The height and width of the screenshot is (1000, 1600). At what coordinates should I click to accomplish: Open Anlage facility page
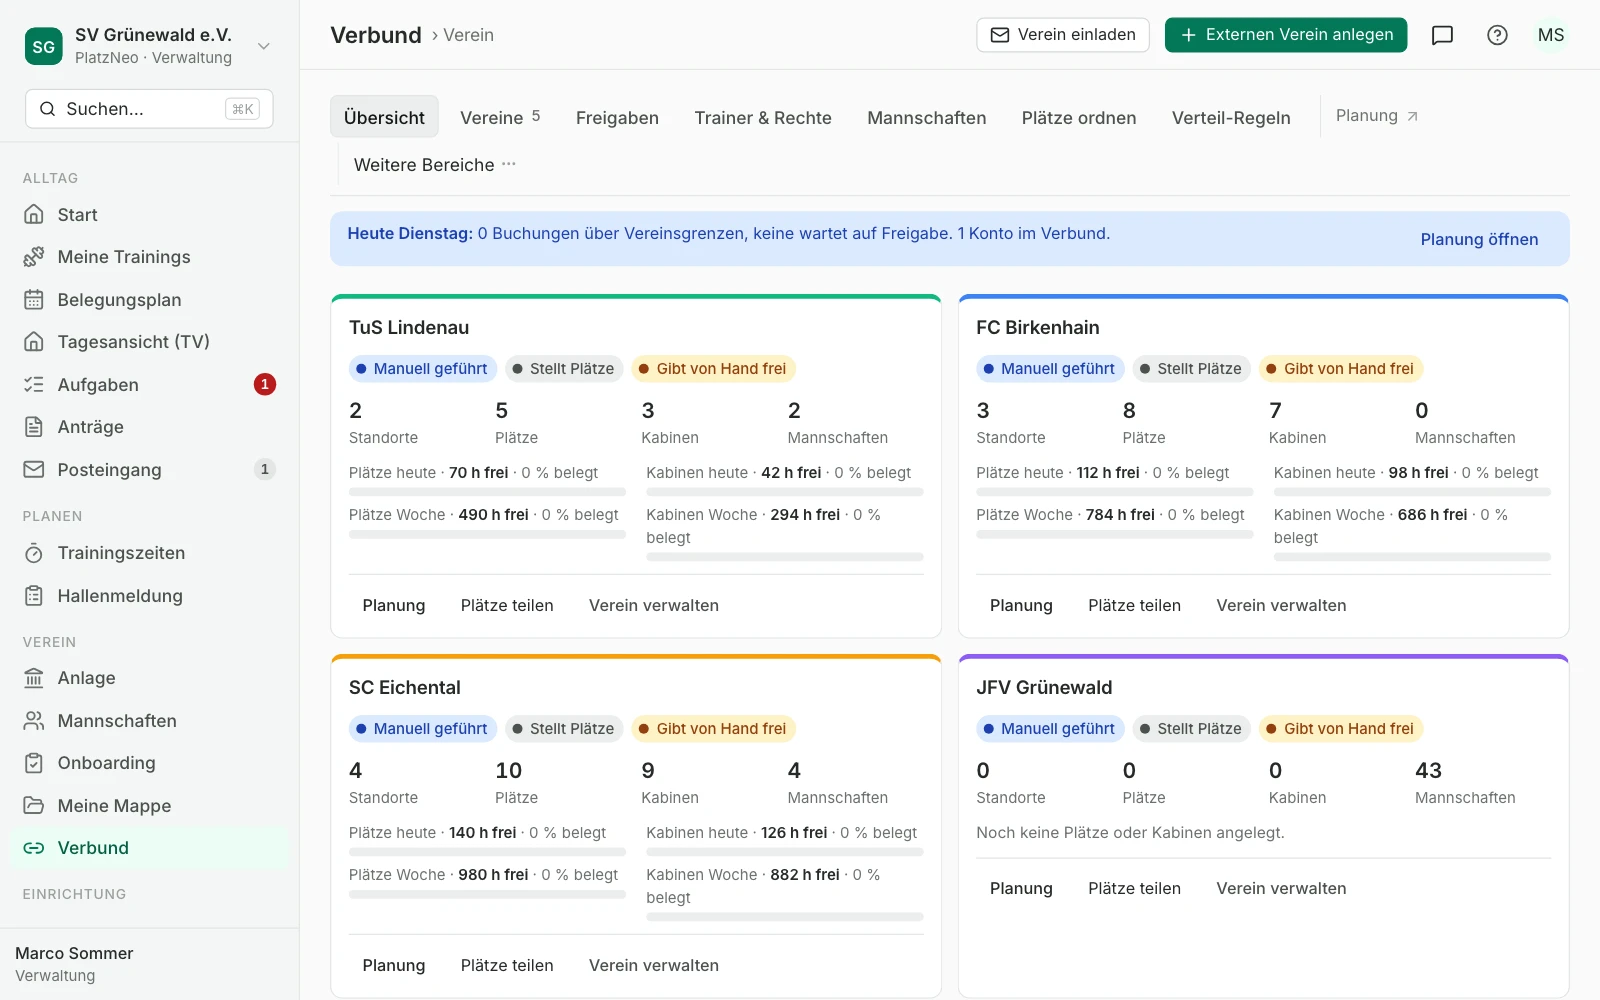(x=149, y=678)
